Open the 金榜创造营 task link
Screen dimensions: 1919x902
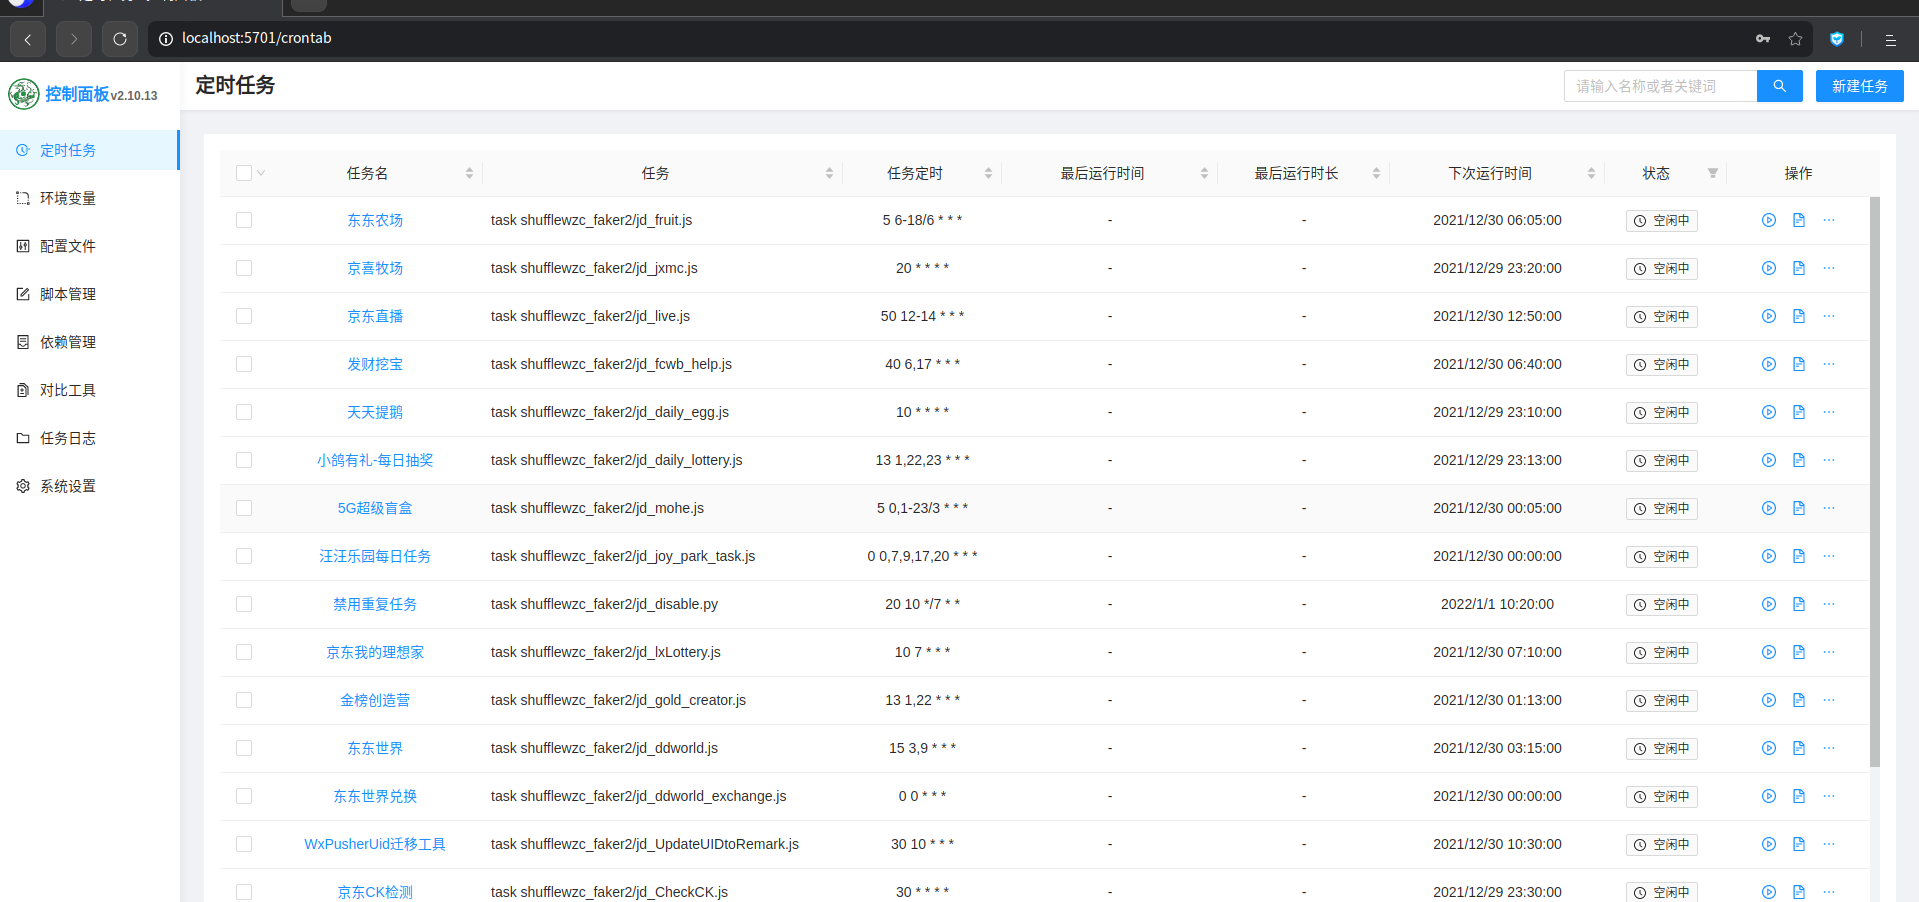375,700
